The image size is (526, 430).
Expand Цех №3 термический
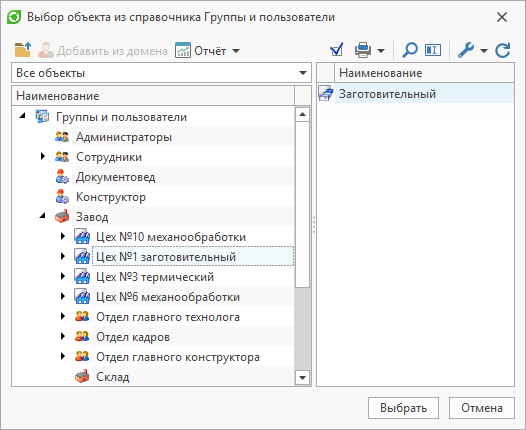tap(62, 276)
